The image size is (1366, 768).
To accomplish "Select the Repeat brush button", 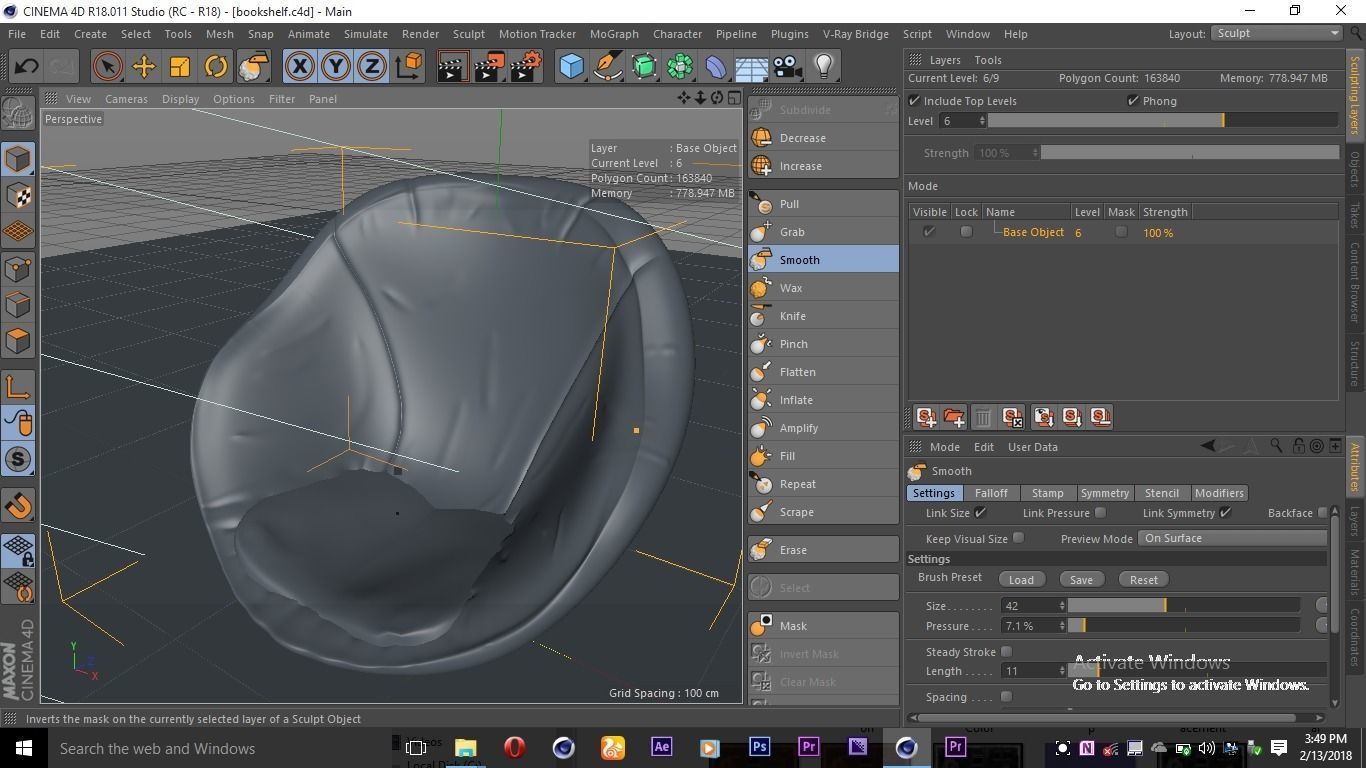I will click(x=823, y=484).
